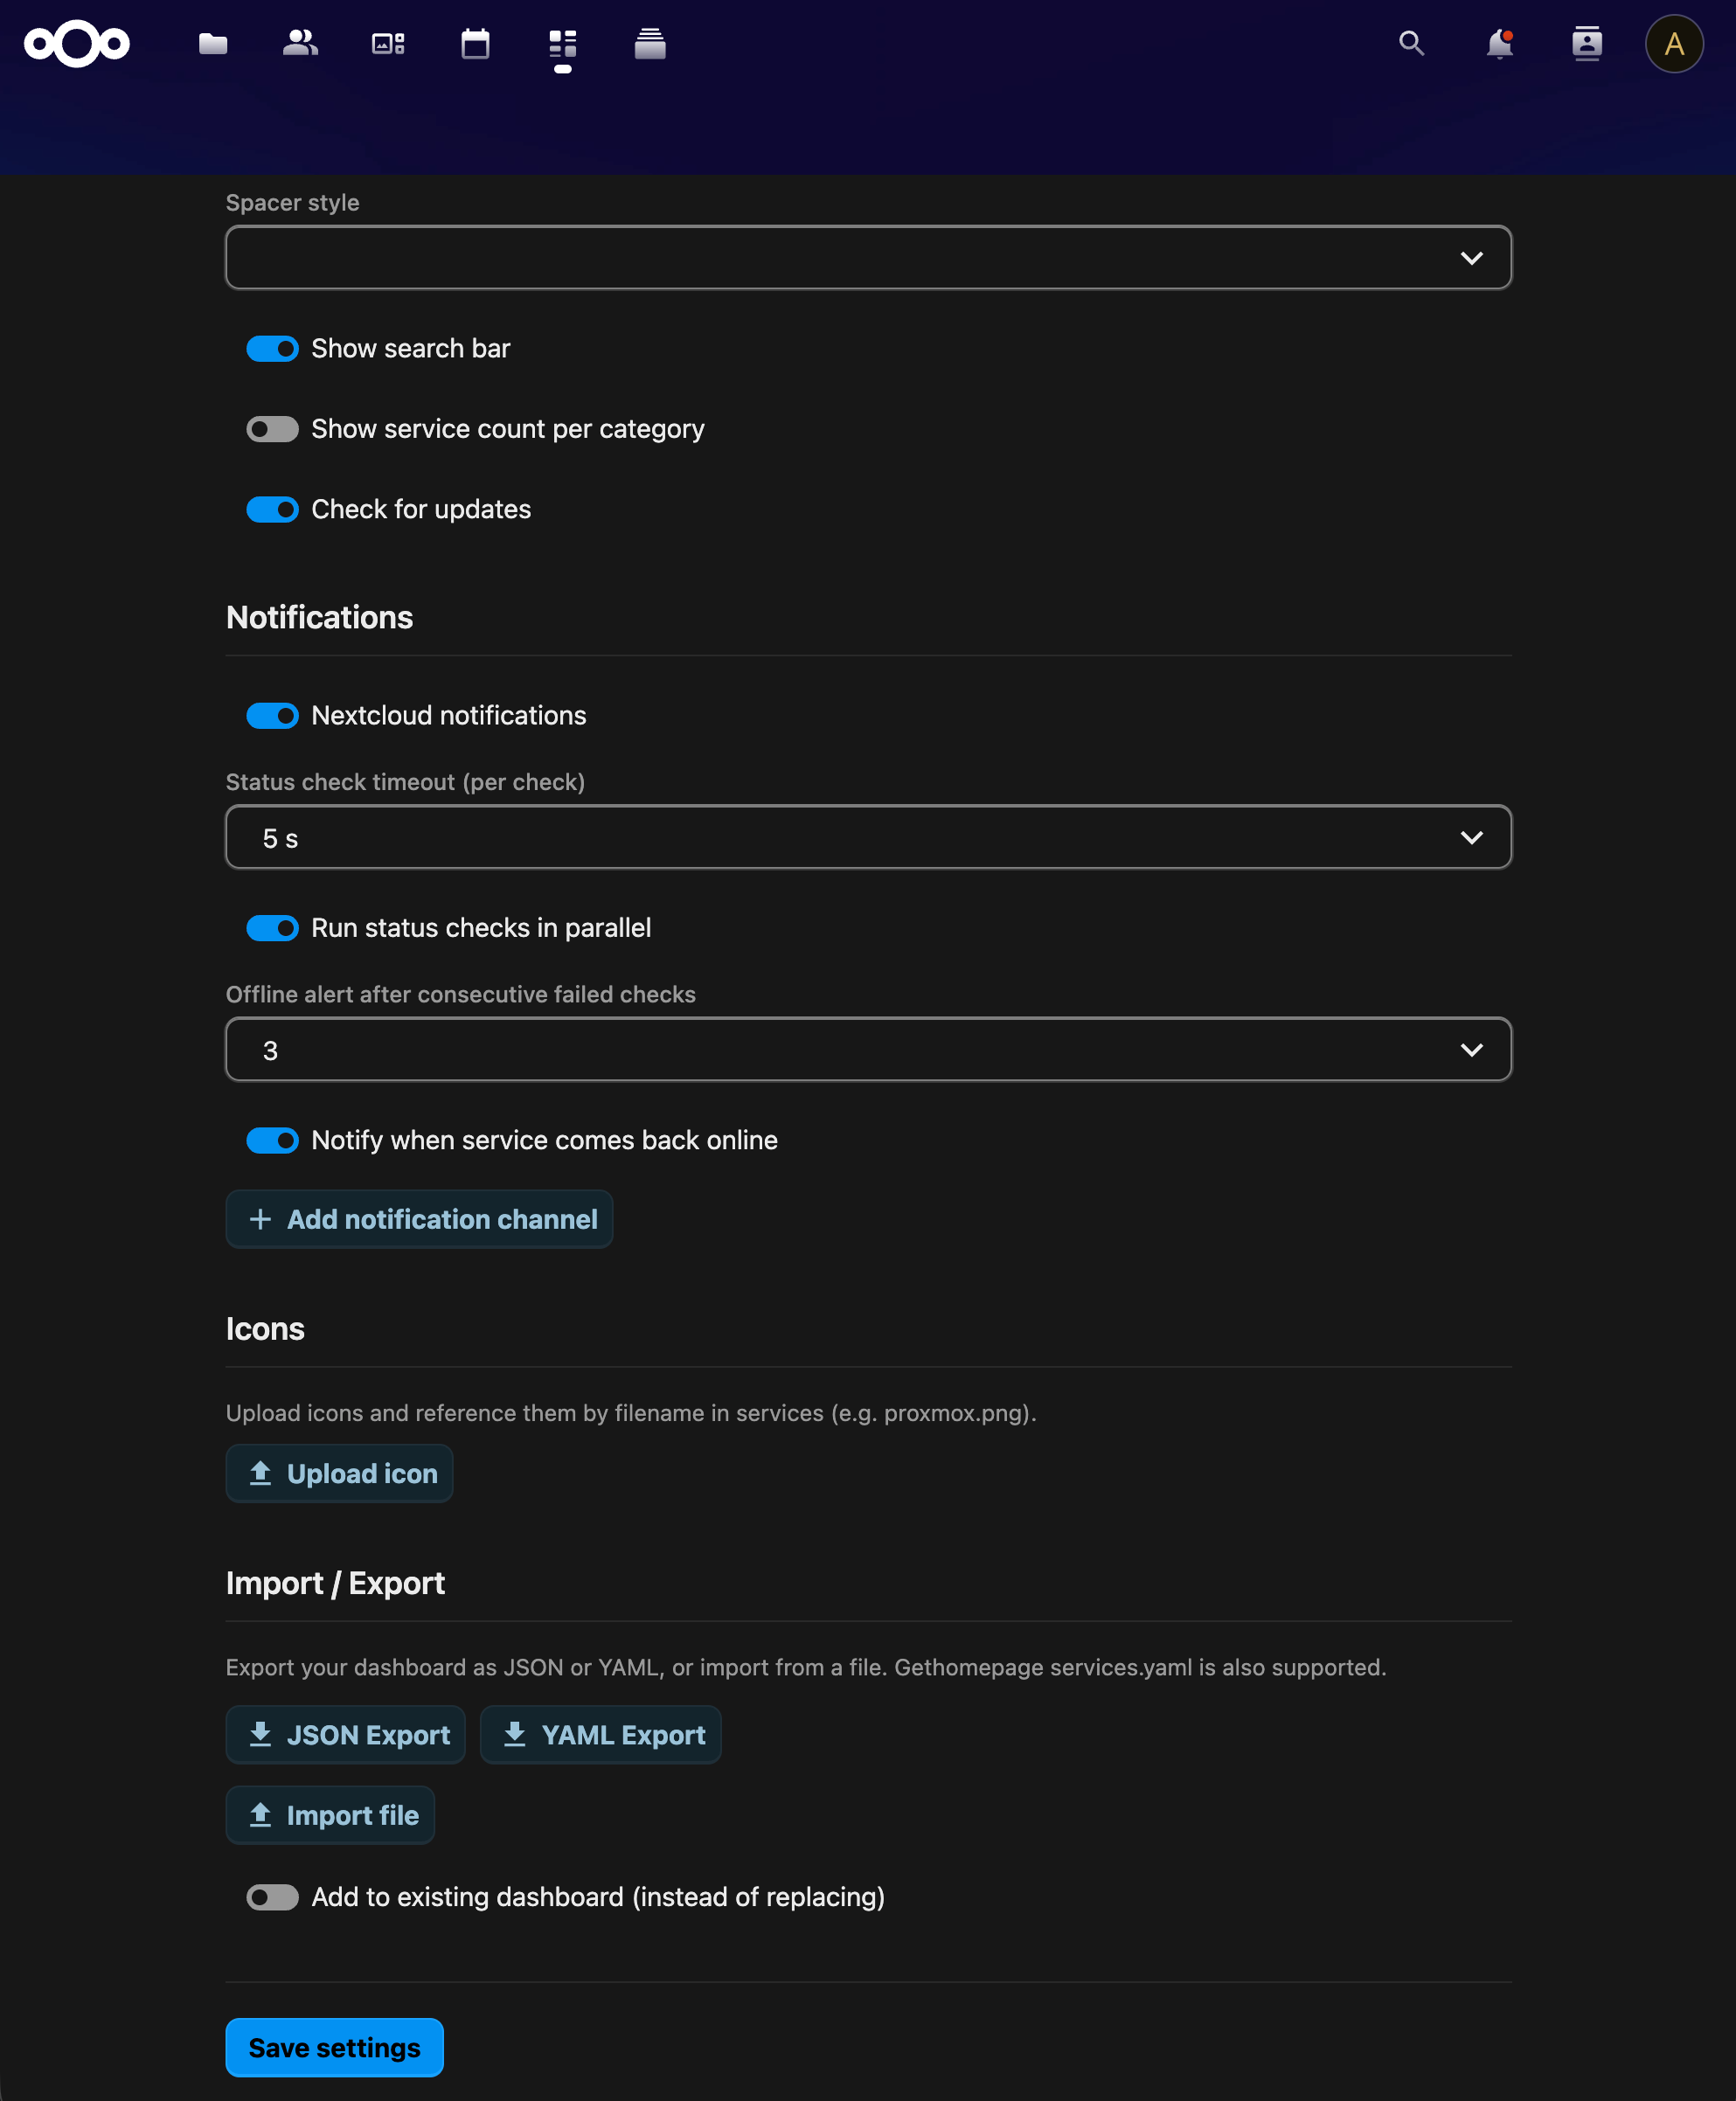Change the Status check timeout dropdown
The width and height of the screenshot is (1736, 2101).
[x=868, y=837]
